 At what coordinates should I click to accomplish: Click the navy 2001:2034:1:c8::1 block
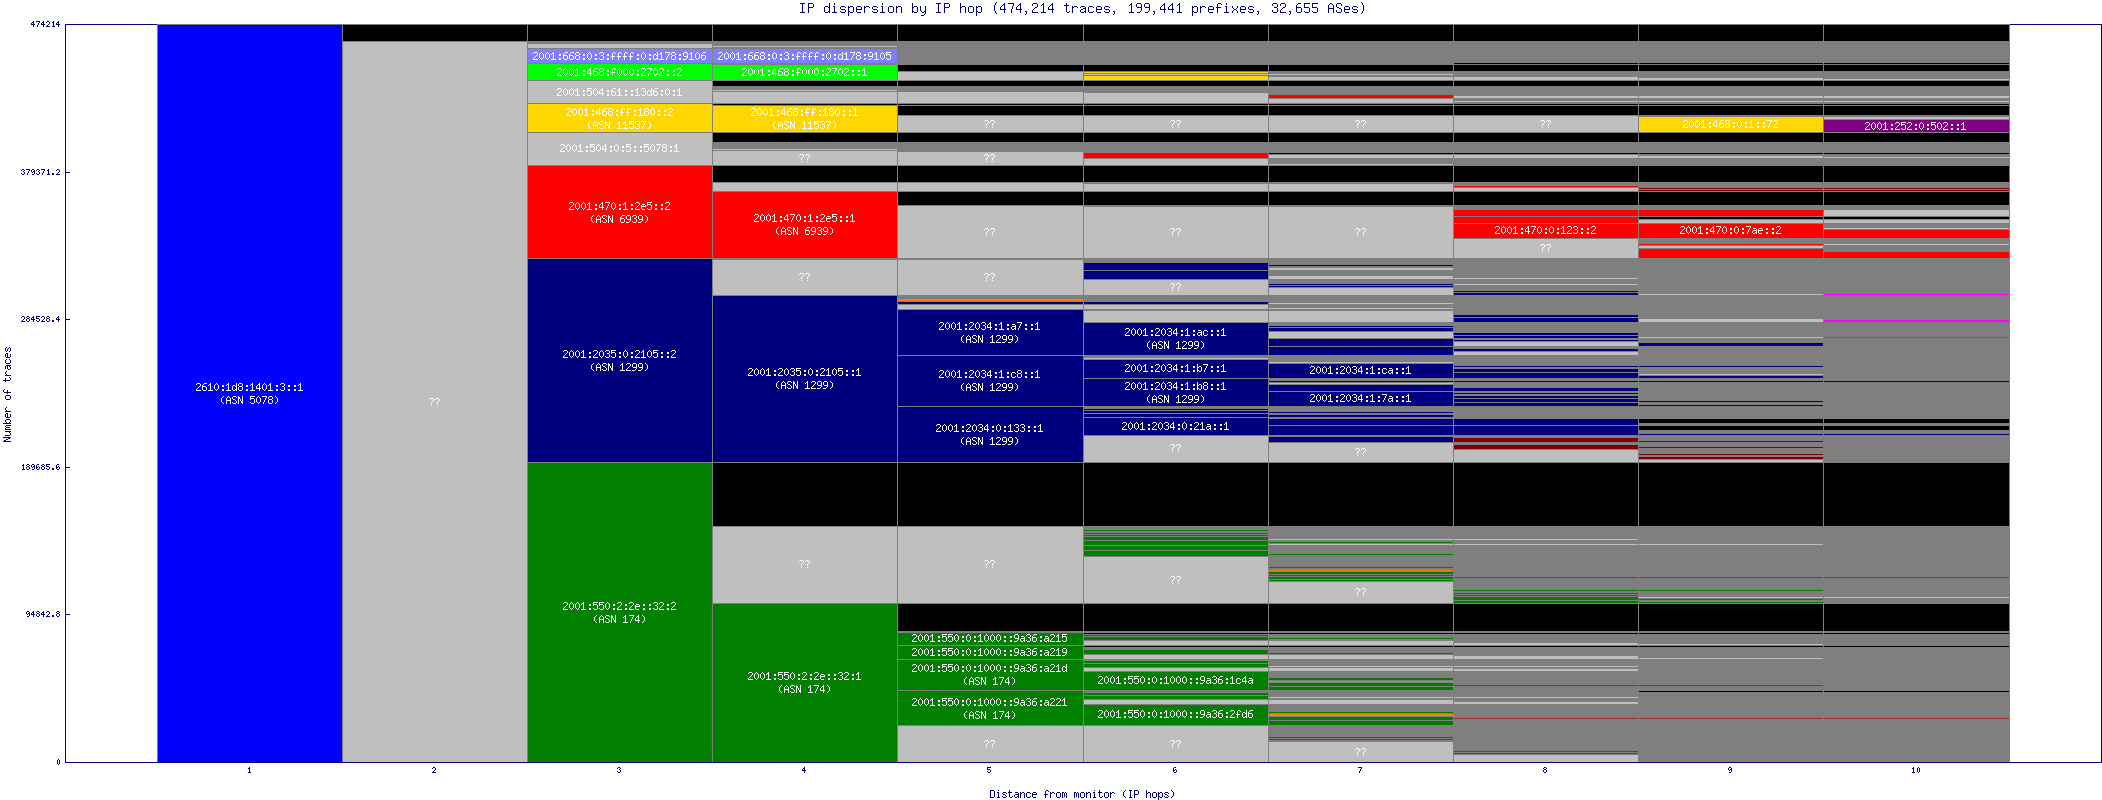(x=990, y=381)
